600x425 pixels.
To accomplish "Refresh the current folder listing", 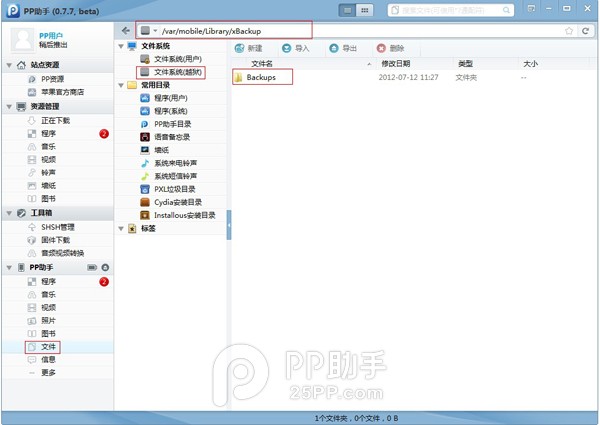I will click(x=585, y=31).
